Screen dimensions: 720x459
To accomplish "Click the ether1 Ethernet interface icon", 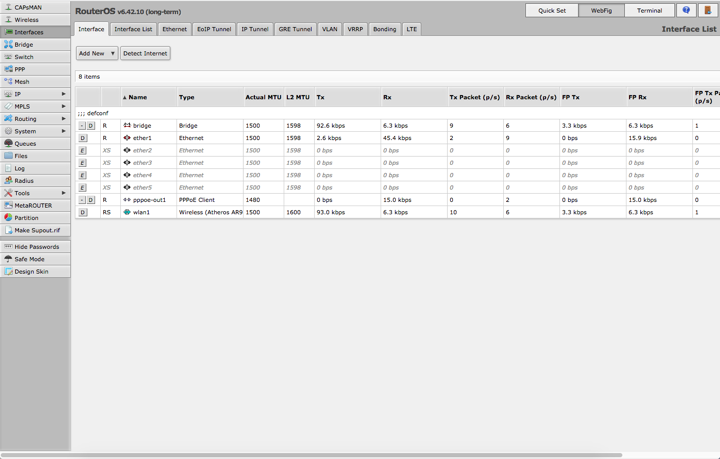I will pos(127,138).
